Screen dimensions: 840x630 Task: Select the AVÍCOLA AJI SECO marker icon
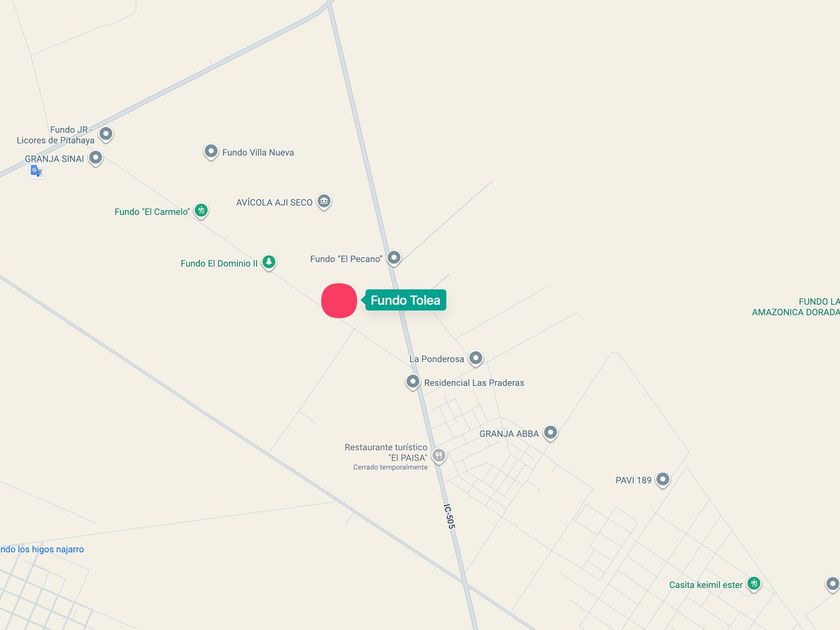tap(324, 201)
